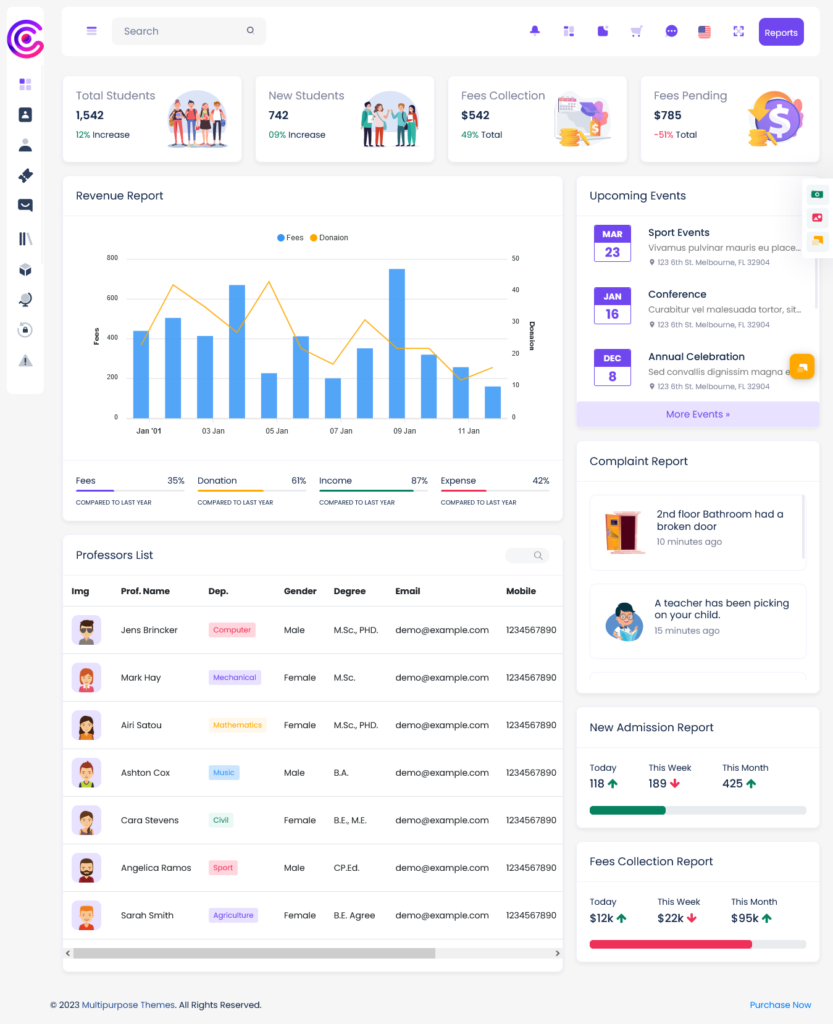This screenshot has width=833, height=1024.
Task: Open the library books section in the sidebar
Action: tap(25, 237)
